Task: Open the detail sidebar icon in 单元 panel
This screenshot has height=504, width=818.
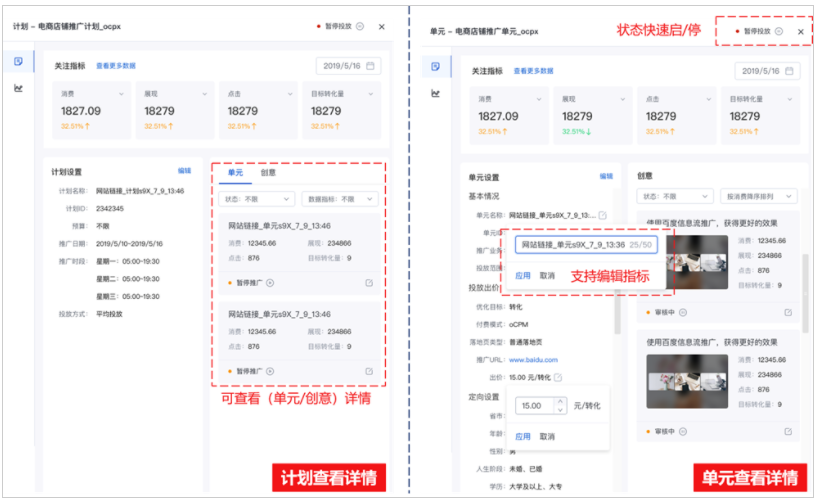Action: tap(436, 67)
